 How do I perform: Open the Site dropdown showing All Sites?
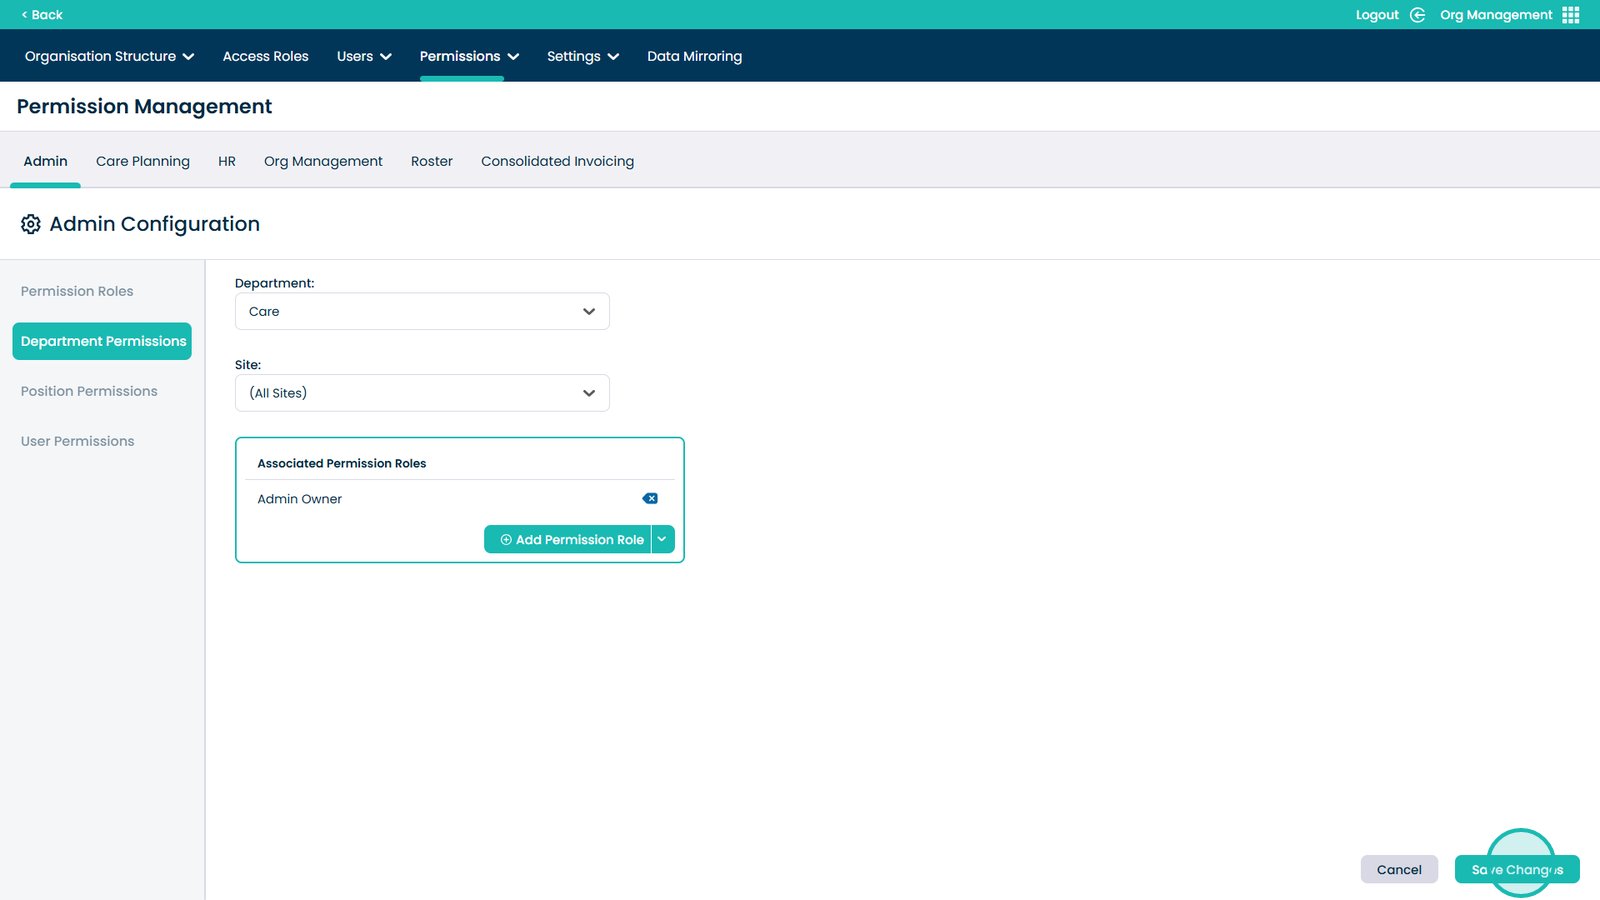421,393
